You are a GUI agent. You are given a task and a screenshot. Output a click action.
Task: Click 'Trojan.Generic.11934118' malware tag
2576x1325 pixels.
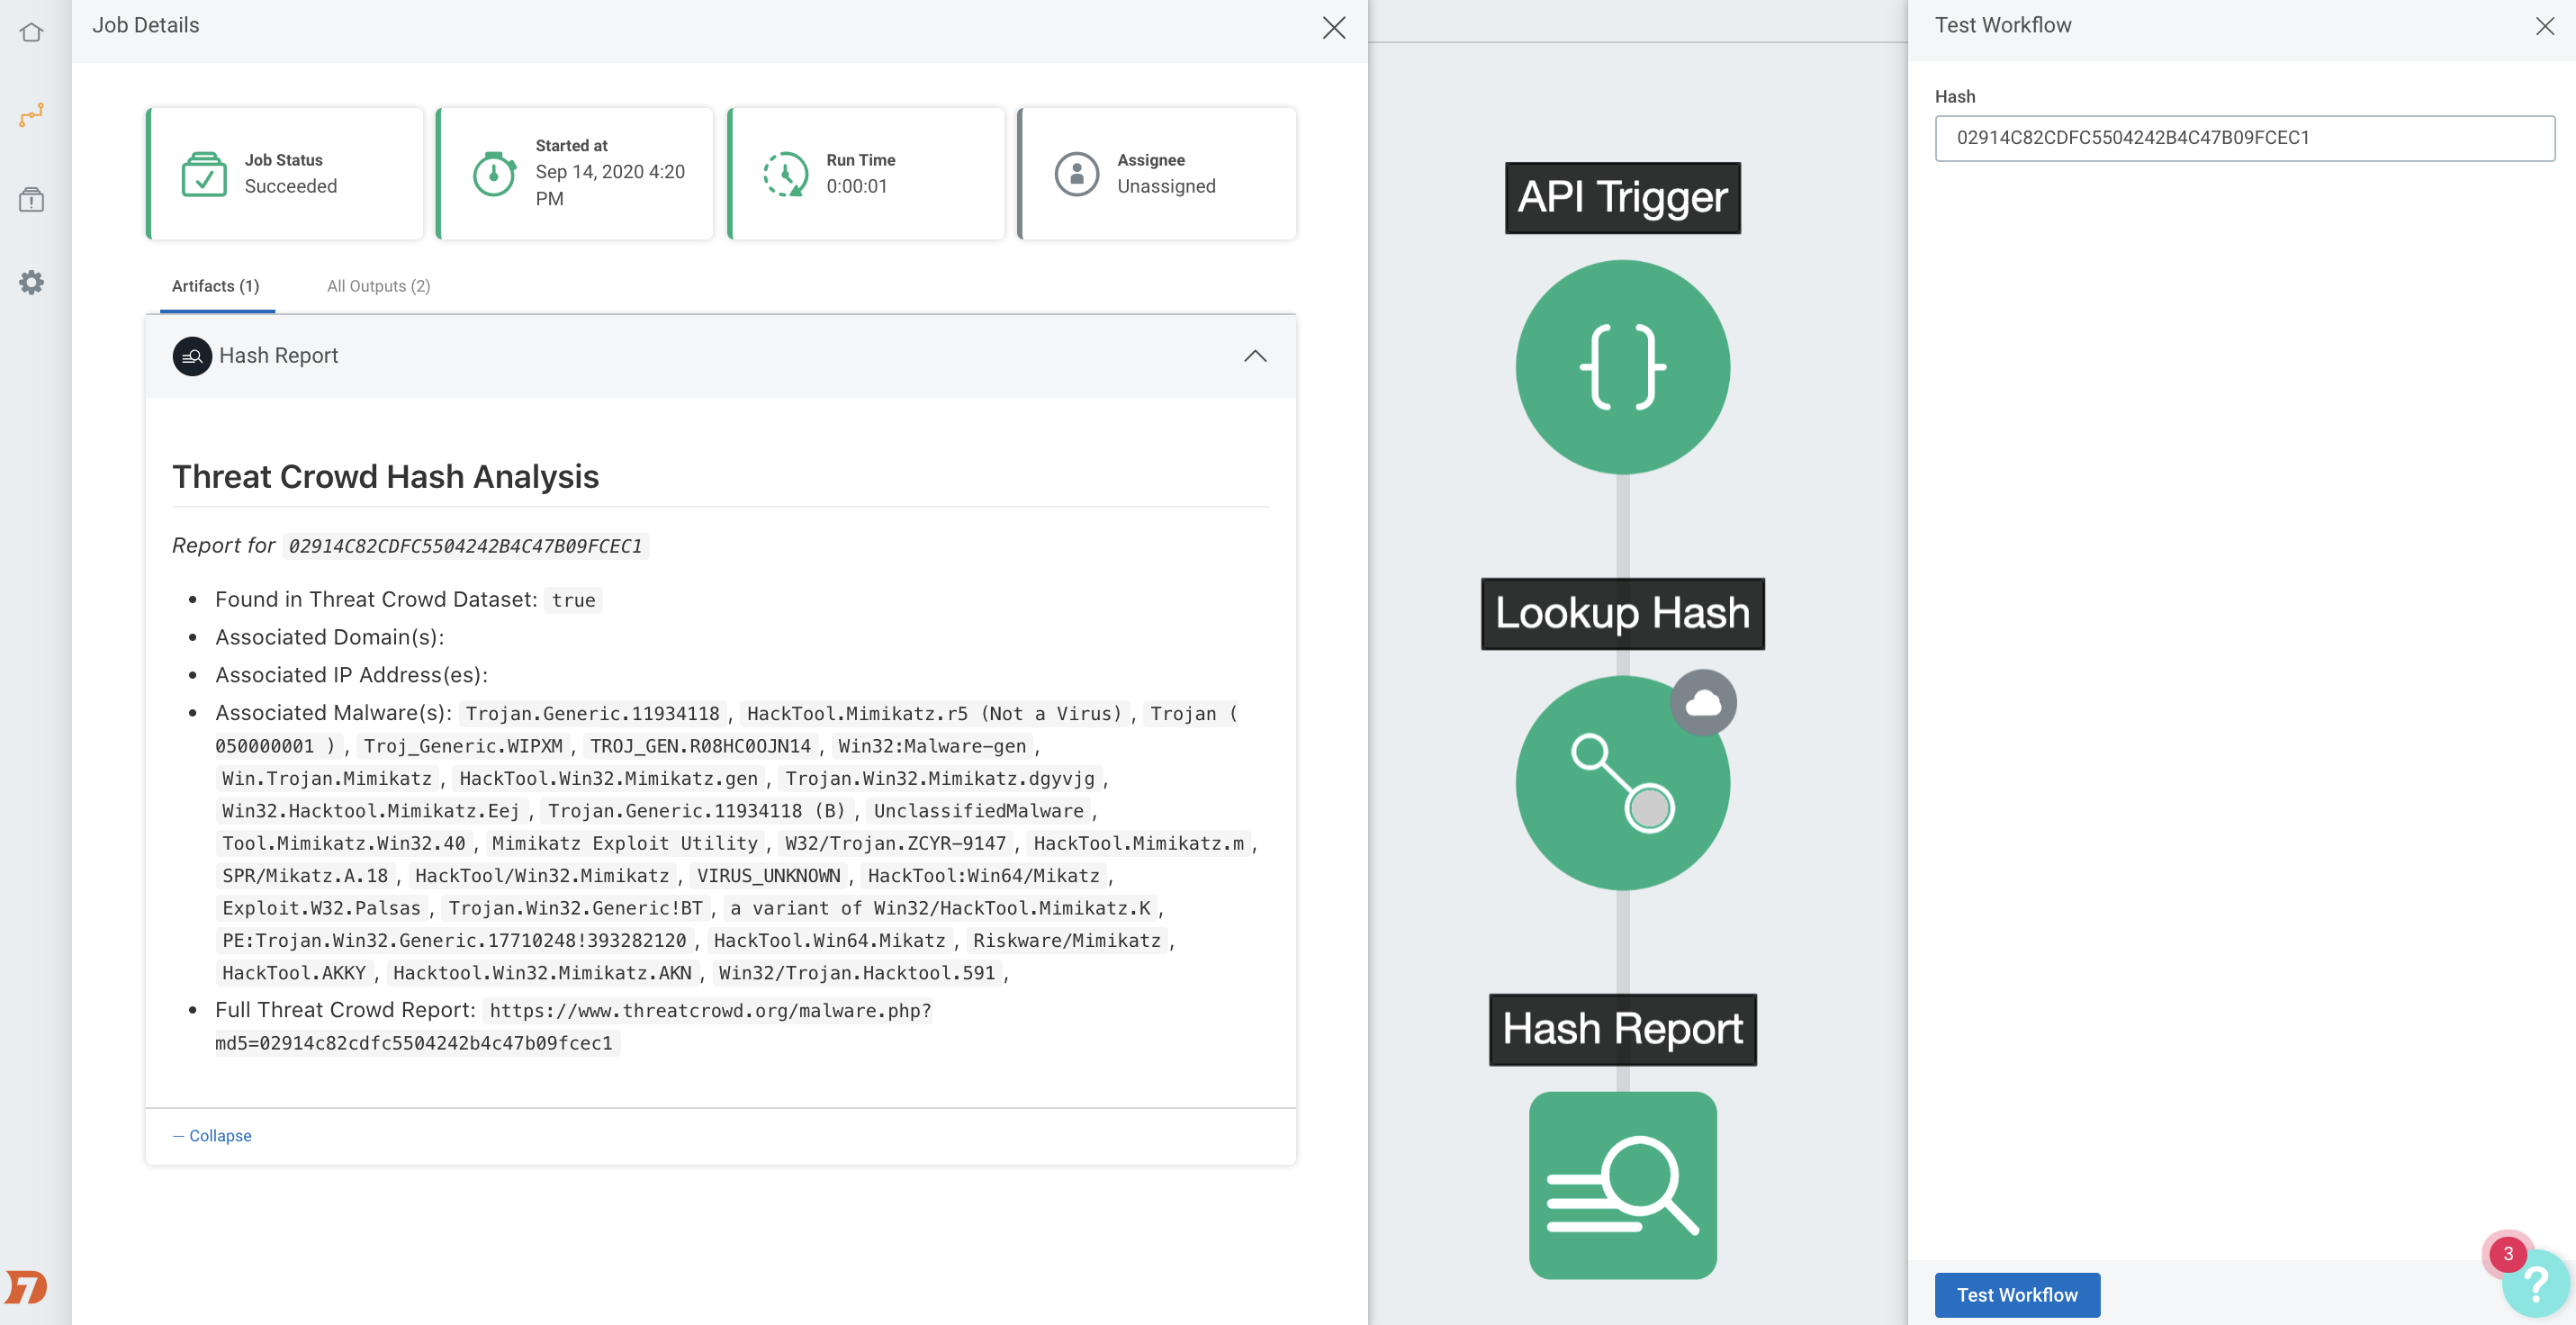pyautogui.click(x=592, y=714)
